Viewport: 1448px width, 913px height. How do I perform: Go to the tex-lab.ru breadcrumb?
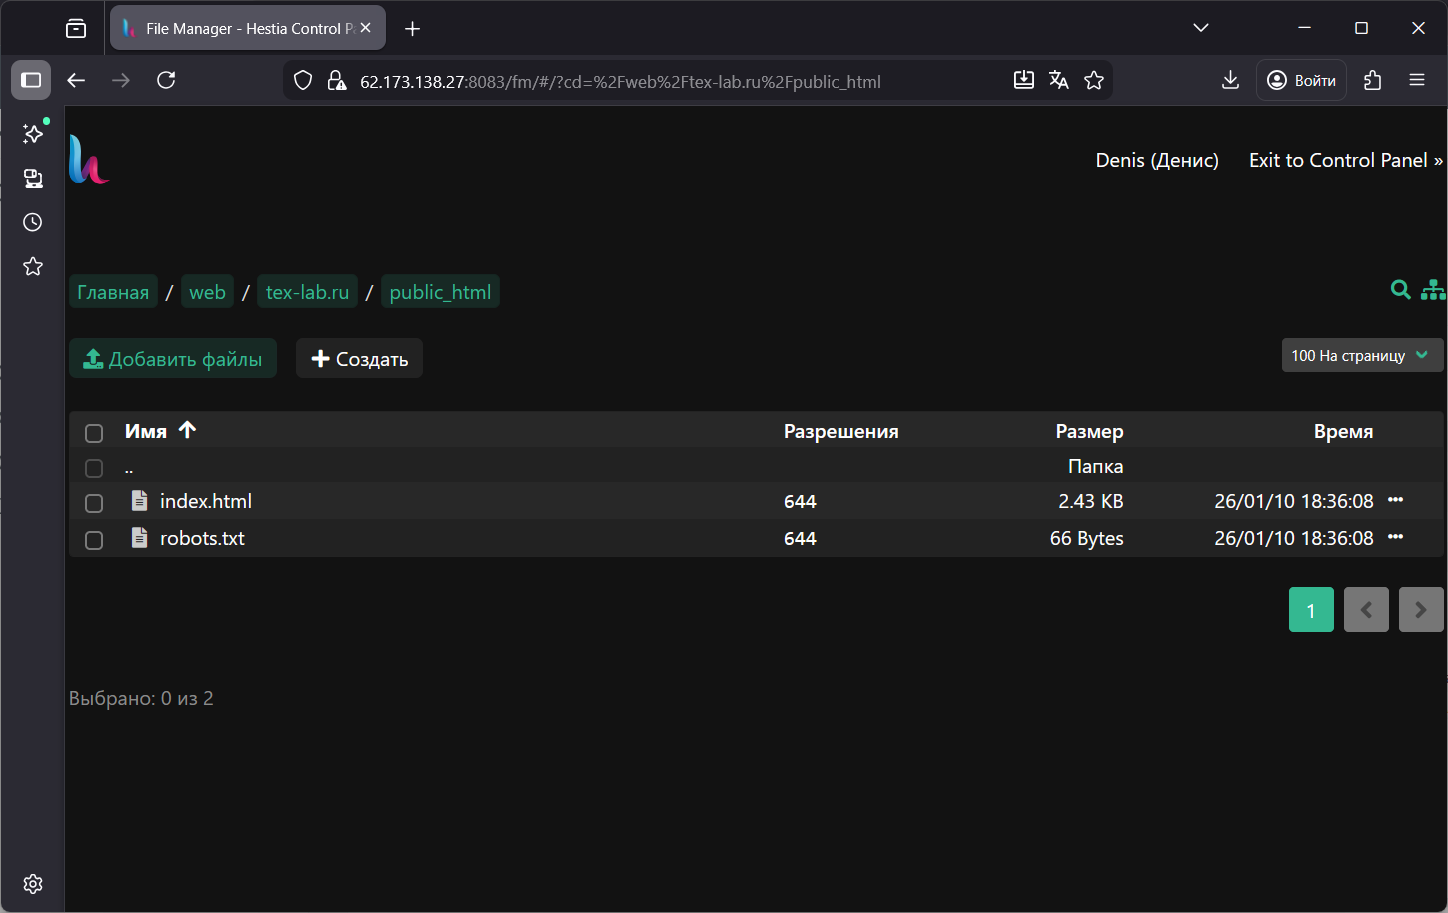click(307, 292)
